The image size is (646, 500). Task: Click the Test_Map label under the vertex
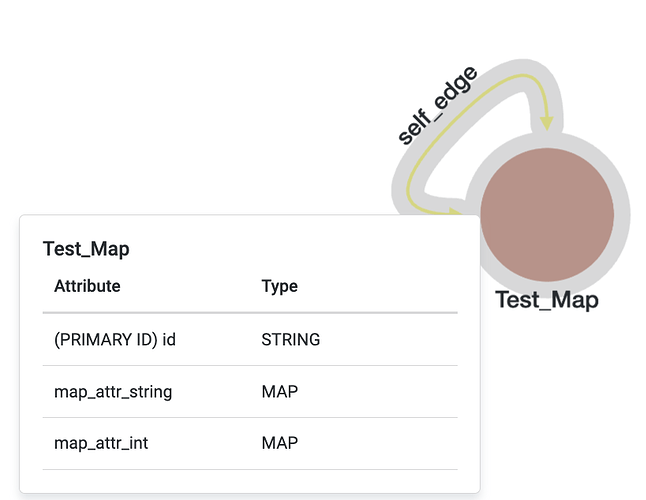pyautogui.click(x=547, y=299)
